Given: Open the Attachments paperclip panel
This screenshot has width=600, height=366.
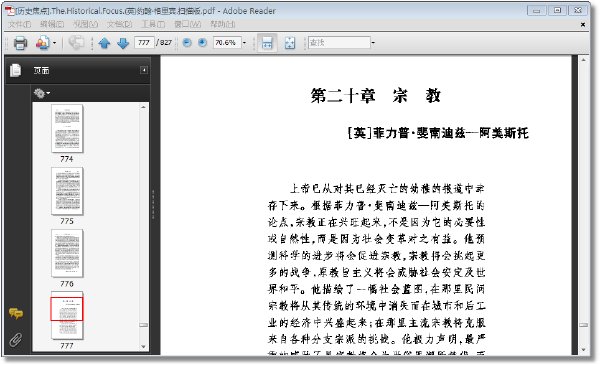Looking at the screenshot, I should pos(16,339).
